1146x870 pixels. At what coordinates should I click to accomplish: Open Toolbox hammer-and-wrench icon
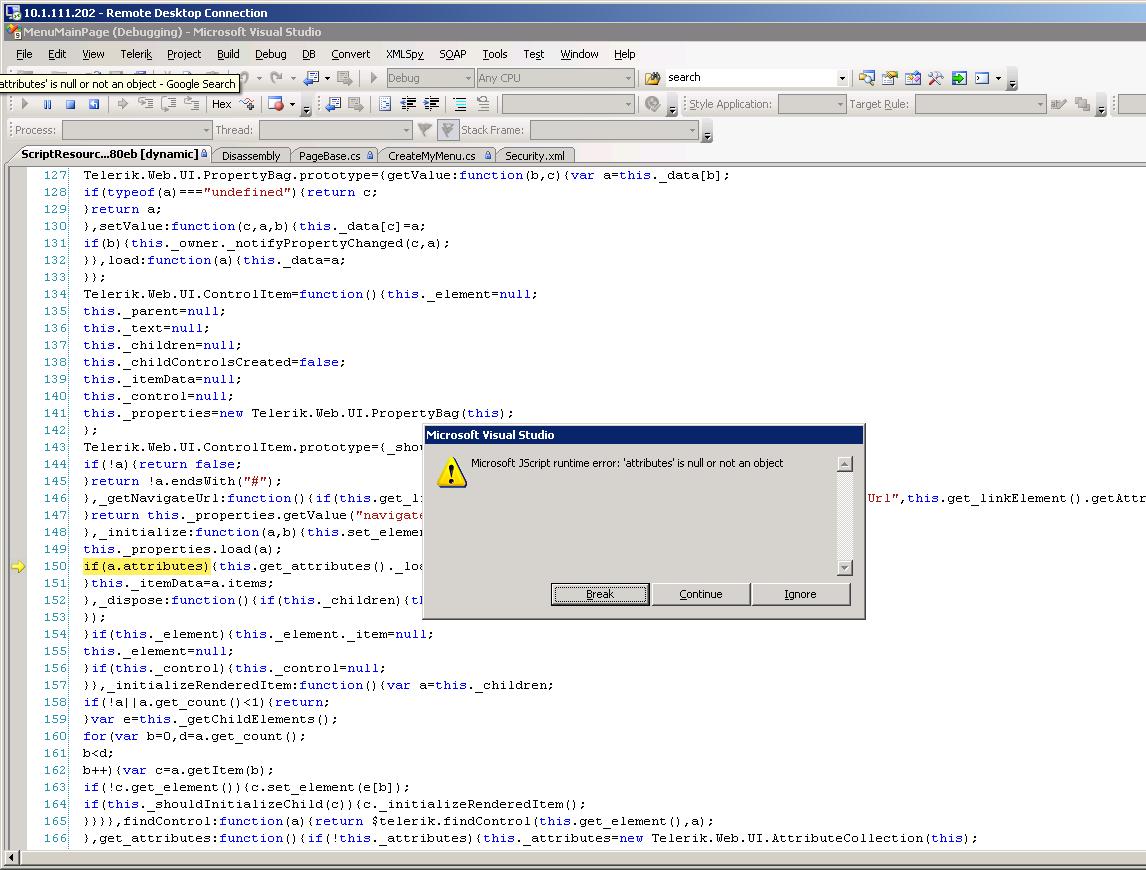(936, 78)
